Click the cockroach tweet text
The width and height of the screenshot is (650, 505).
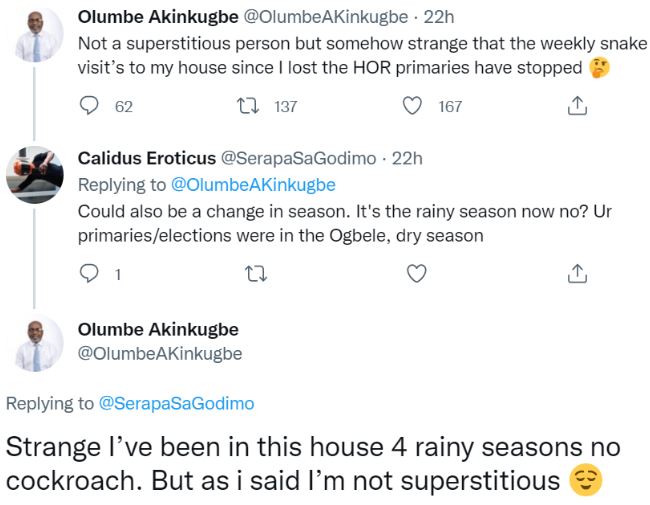pyautogui.click(x=310, y=464)
